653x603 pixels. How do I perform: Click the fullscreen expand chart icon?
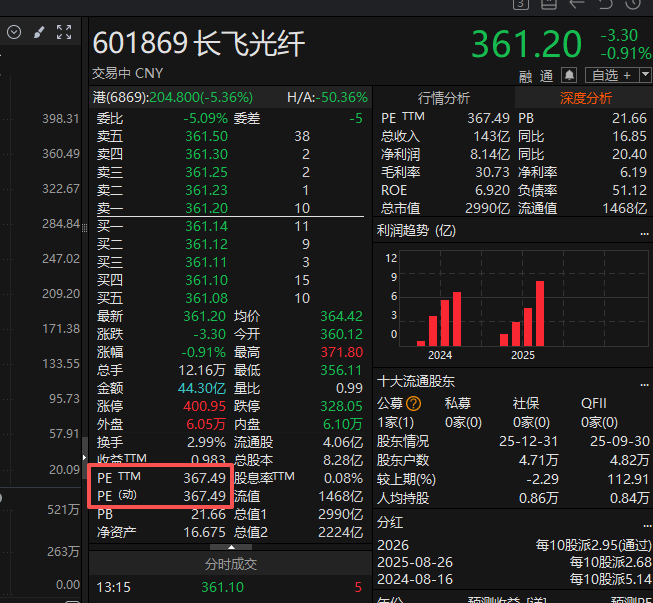point(64,32)
